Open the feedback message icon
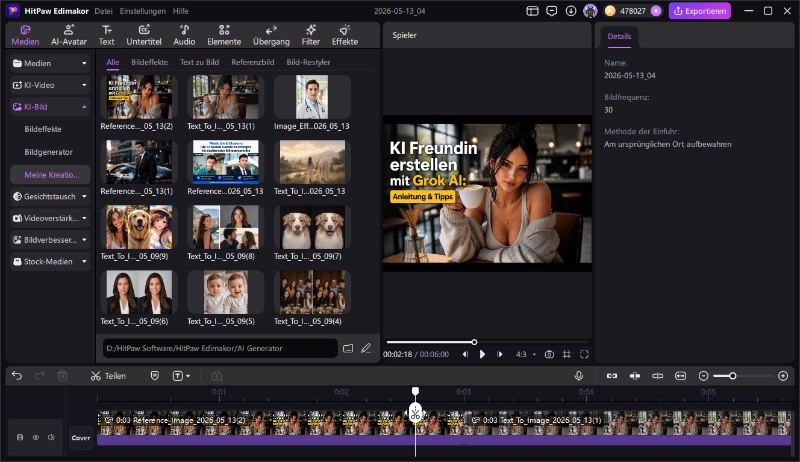800x462 pixels. click(x=552, y=11)
